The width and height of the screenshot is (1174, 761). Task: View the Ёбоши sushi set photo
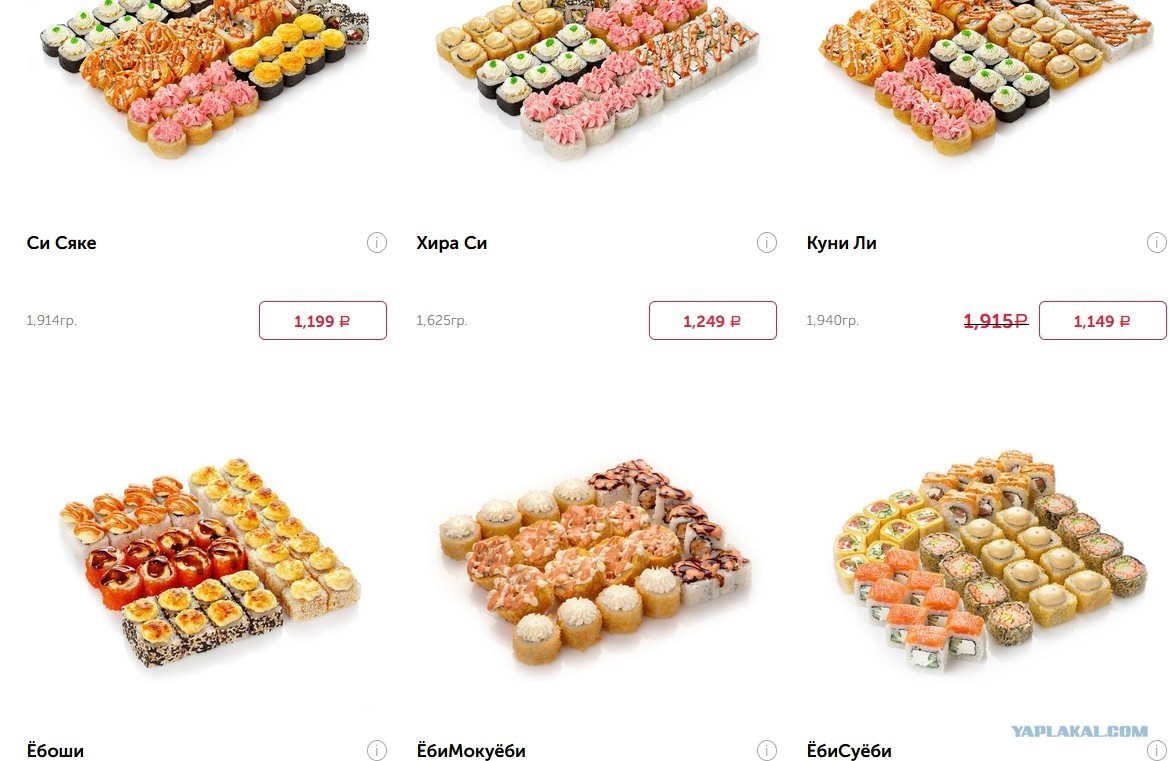[210, 562]
